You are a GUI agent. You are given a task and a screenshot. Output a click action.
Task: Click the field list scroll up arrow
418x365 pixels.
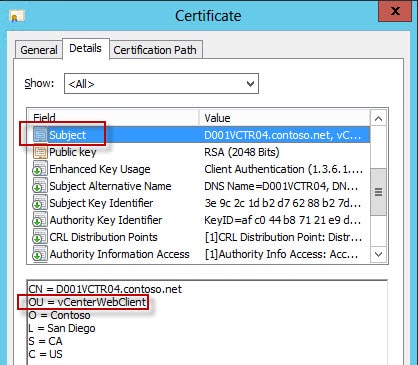click(378, 119)
